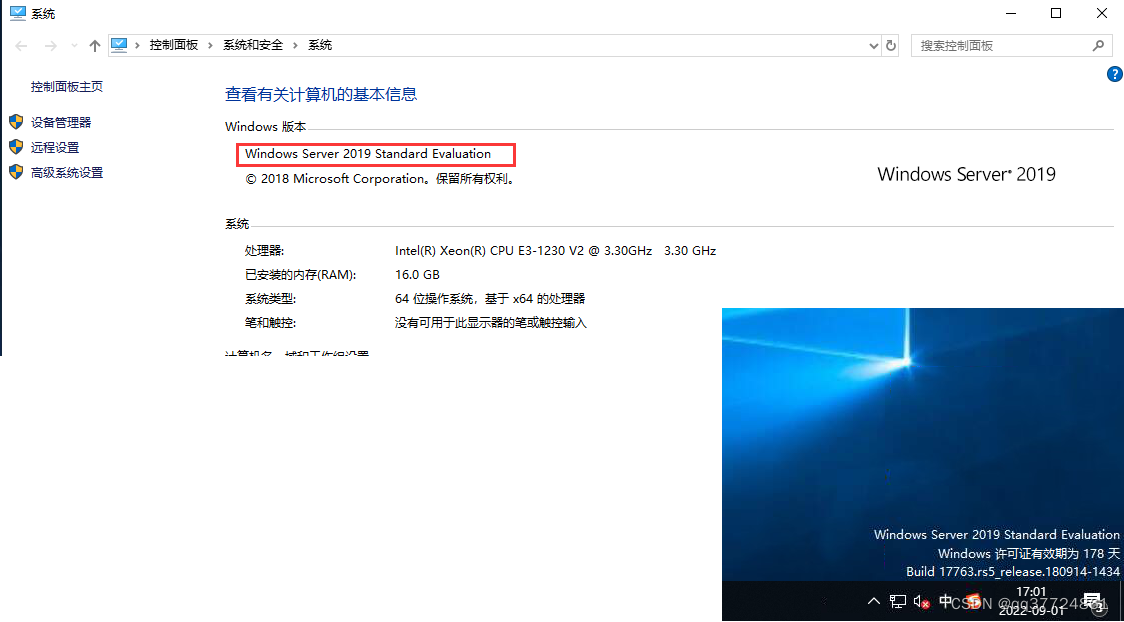This screenshot has width=1124, height=622.
Task: Expand the chevron before 控制面板 breadcrumb
Action: point(138,45)
